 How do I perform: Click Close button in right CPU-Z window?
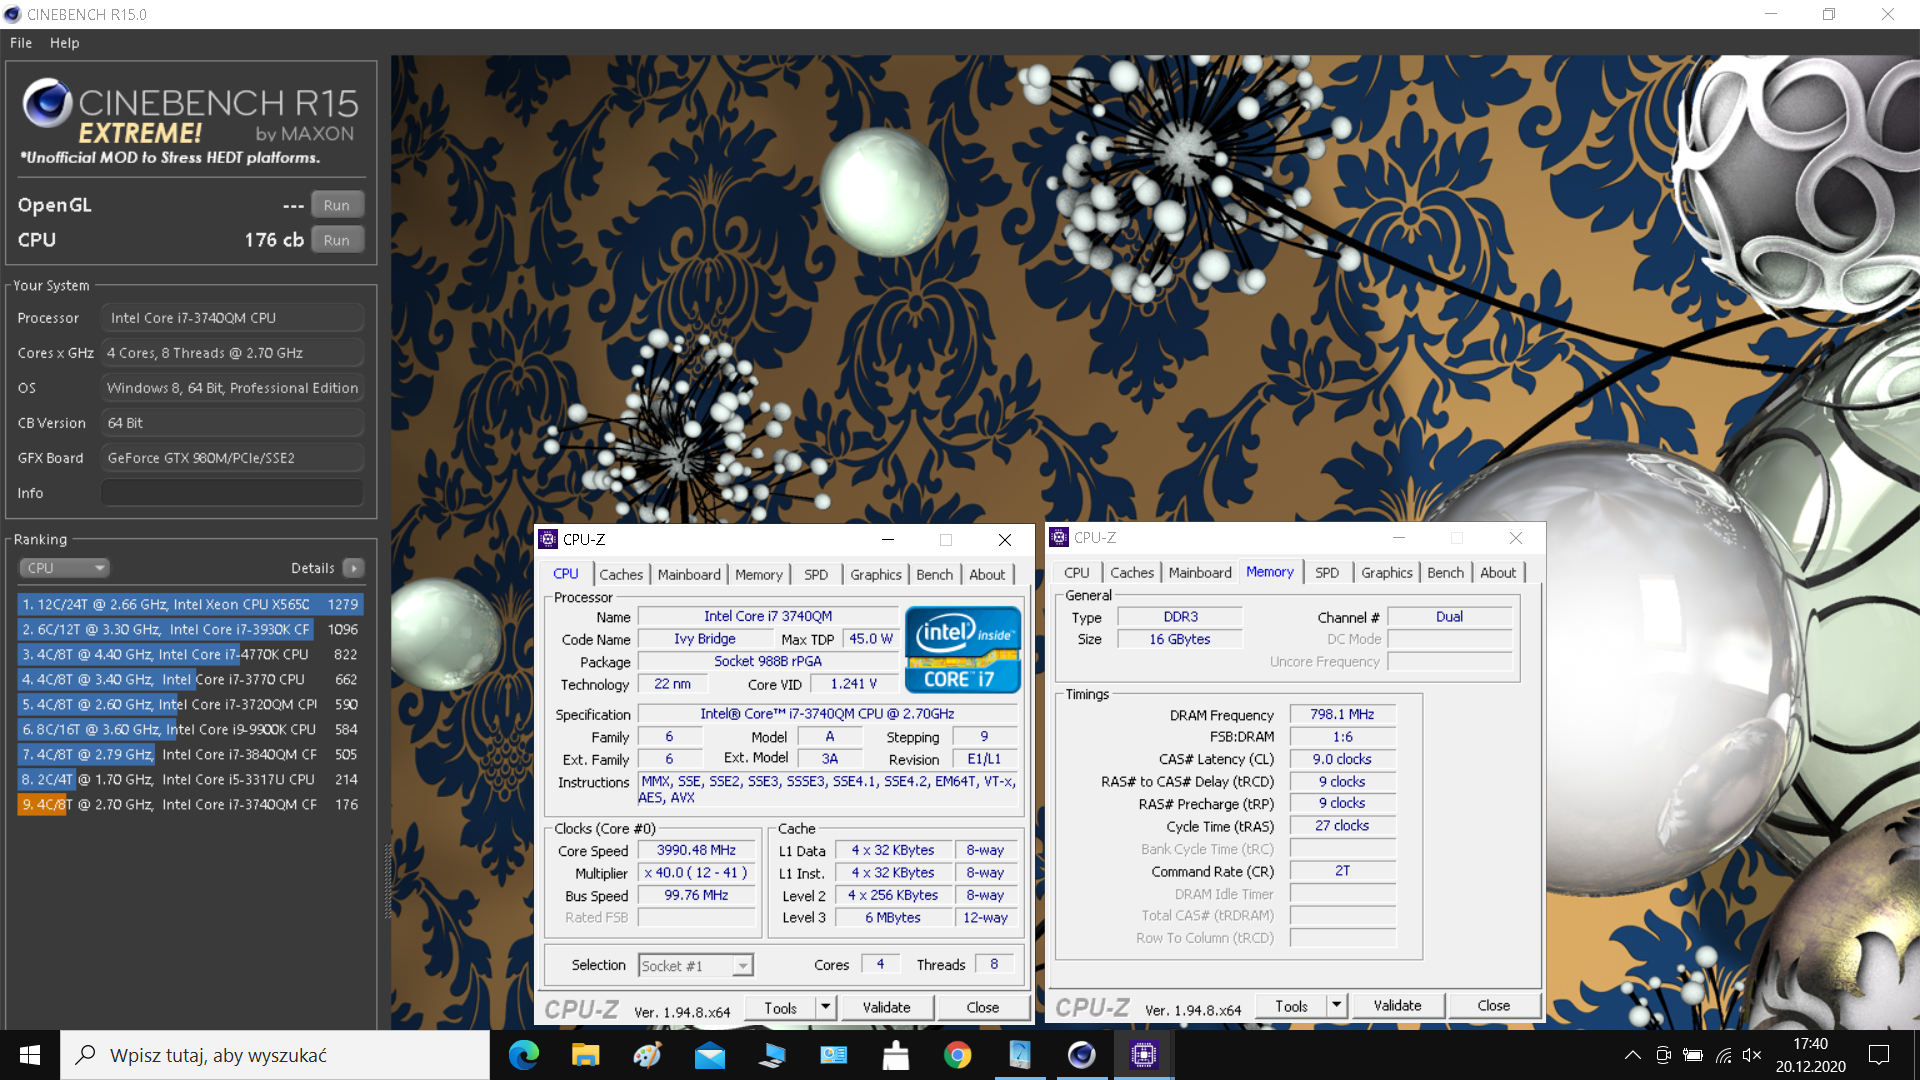click(x=1494, y=1006)
